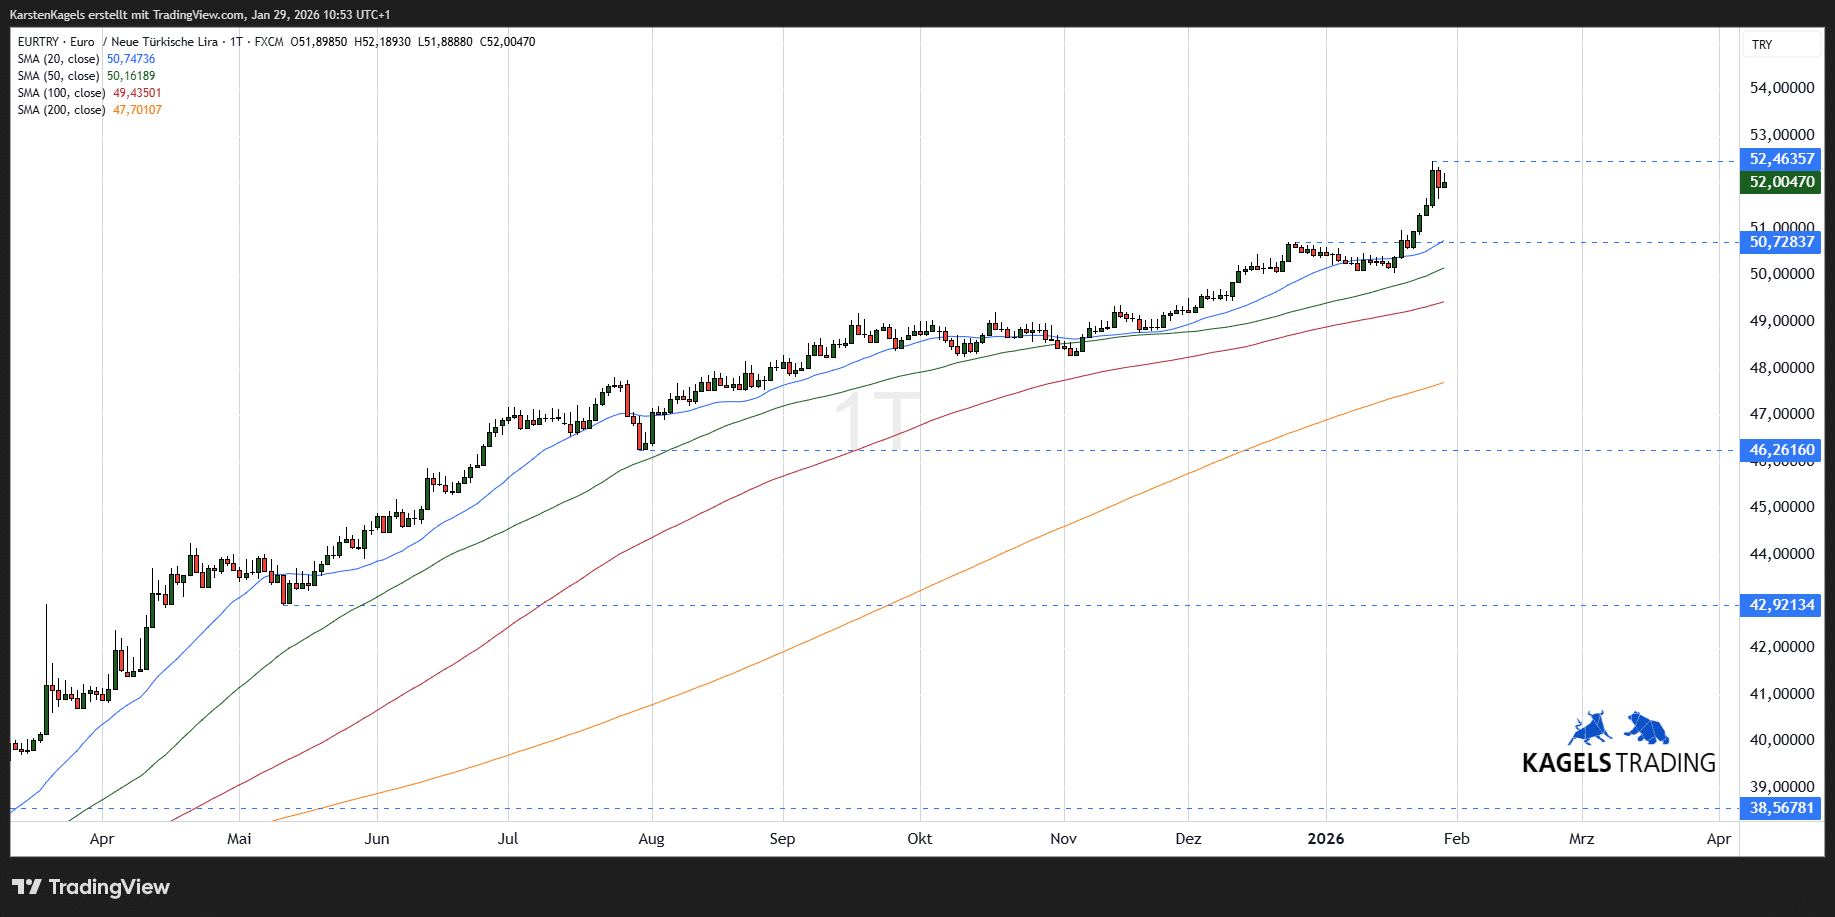The height and width of the screenshot is (917, 1835).
Task: Toggle the SMA (200, close) indicator legend
Action: (x=61, y=110)
